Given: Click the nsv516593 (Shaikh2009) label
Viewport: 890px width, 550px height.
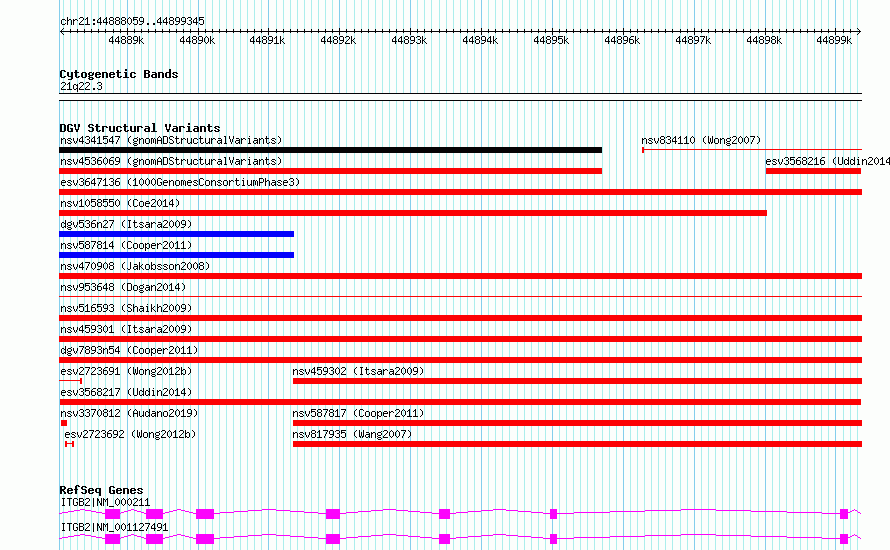Looking at the screenshot, I should point(126,308).
